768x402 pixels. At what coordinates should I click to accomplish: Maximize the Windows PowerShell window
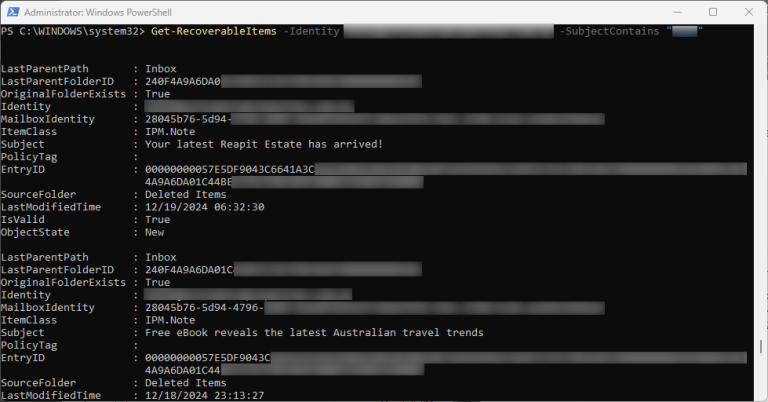713,12
